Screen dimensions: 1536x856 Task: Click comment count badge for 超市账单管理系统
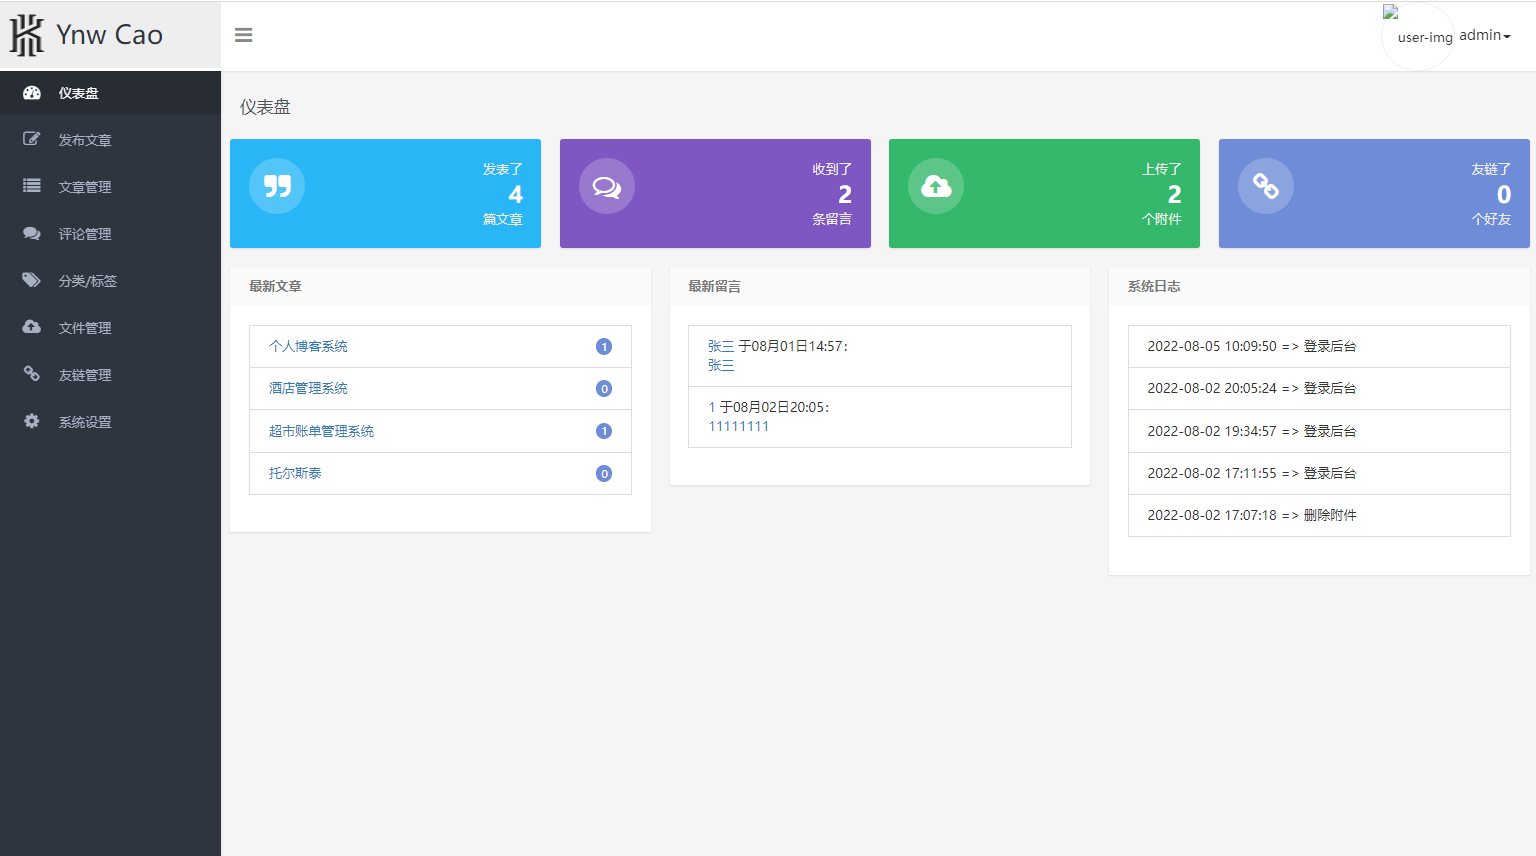[604, 431]
